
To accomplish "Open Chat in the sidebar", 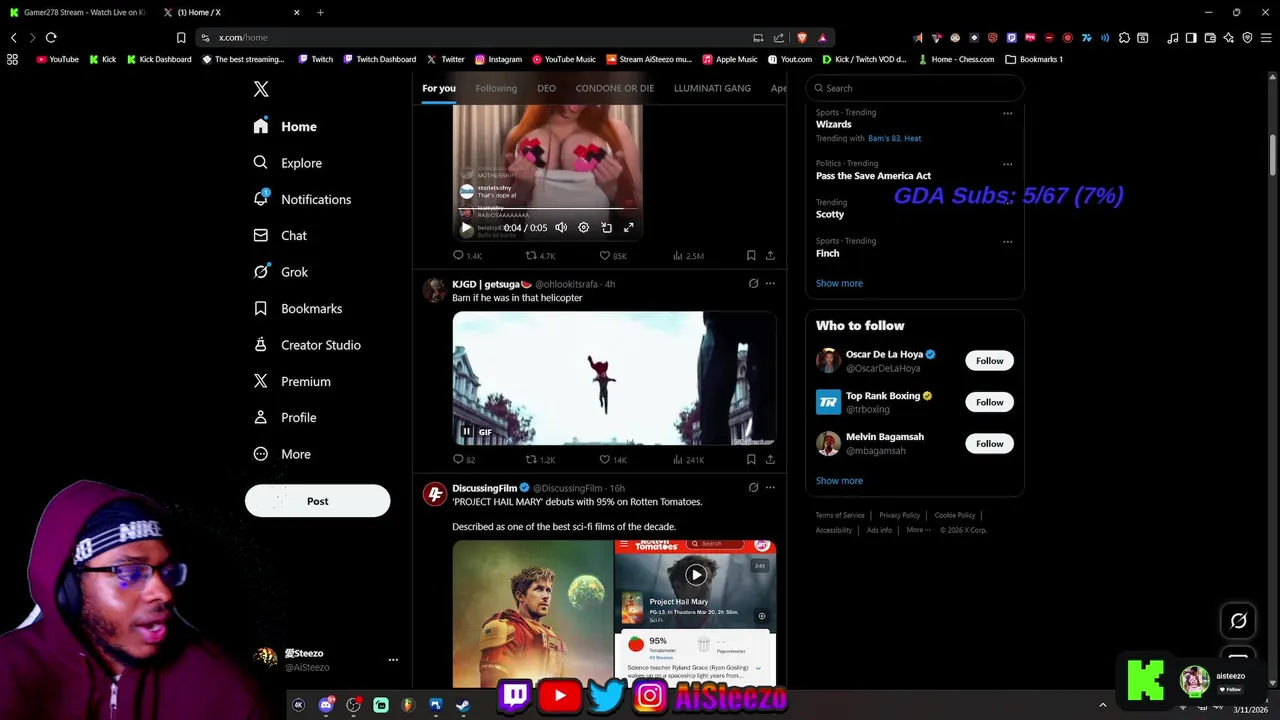I will pyautogui.click(x=280, y=236).
